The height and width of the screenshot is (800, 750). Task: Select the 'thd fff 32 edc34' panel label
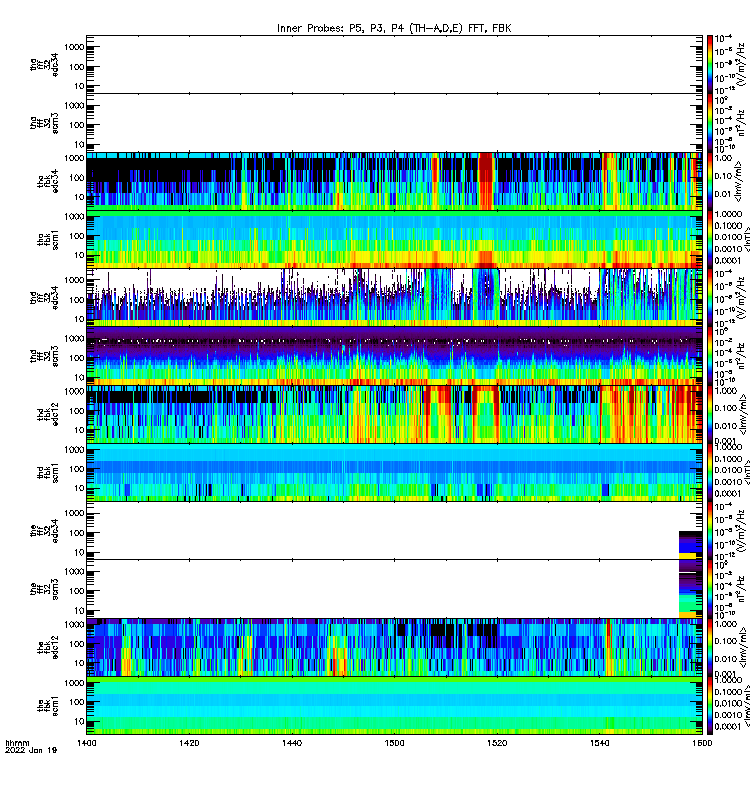tap(44, 298)
